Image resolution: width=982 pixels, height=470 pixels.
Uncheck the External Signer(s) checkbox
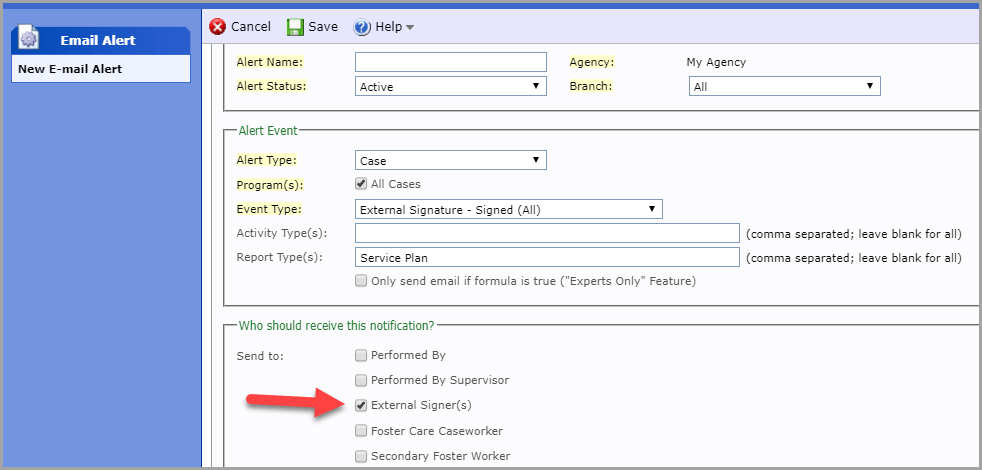pyautogui.click(x=361, y=405)
